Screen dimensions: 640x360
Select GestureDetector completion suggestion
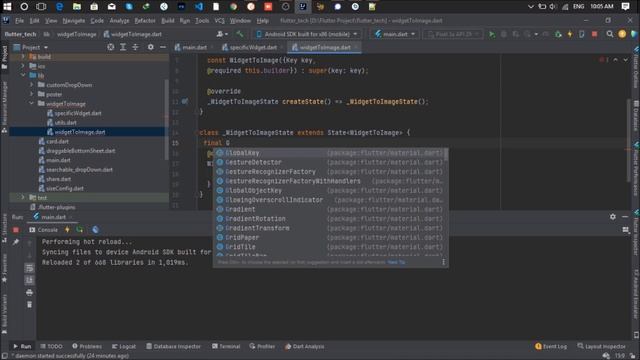pos(329,162)
